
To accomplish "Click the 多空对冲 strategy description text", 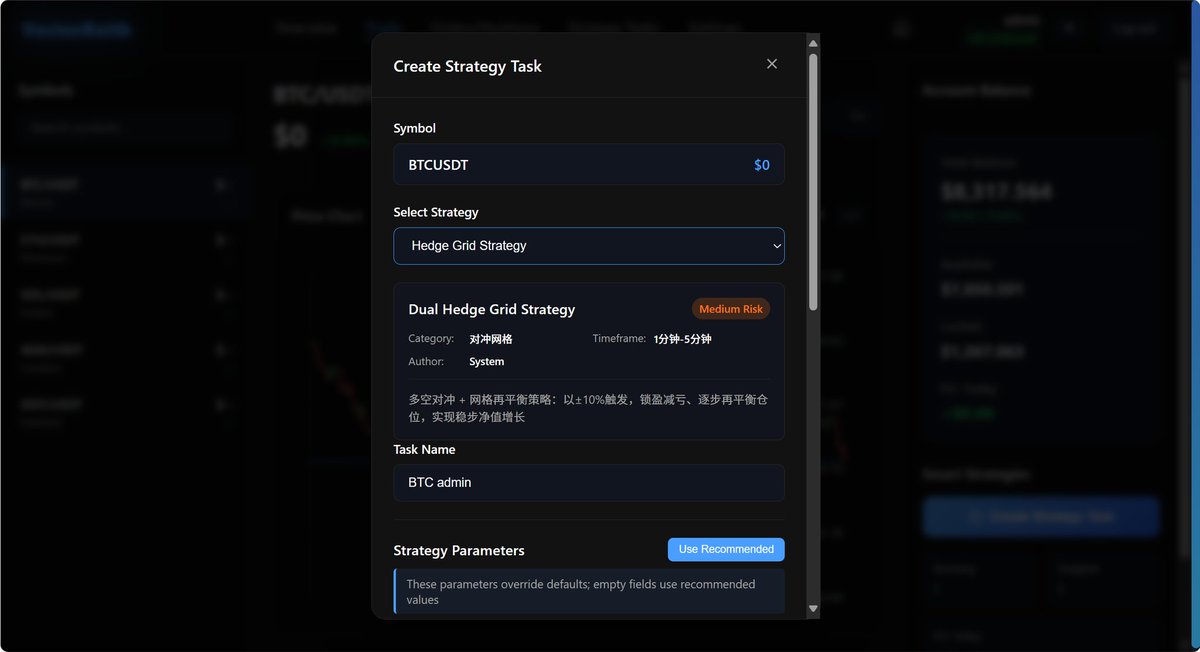I will 588,408.
